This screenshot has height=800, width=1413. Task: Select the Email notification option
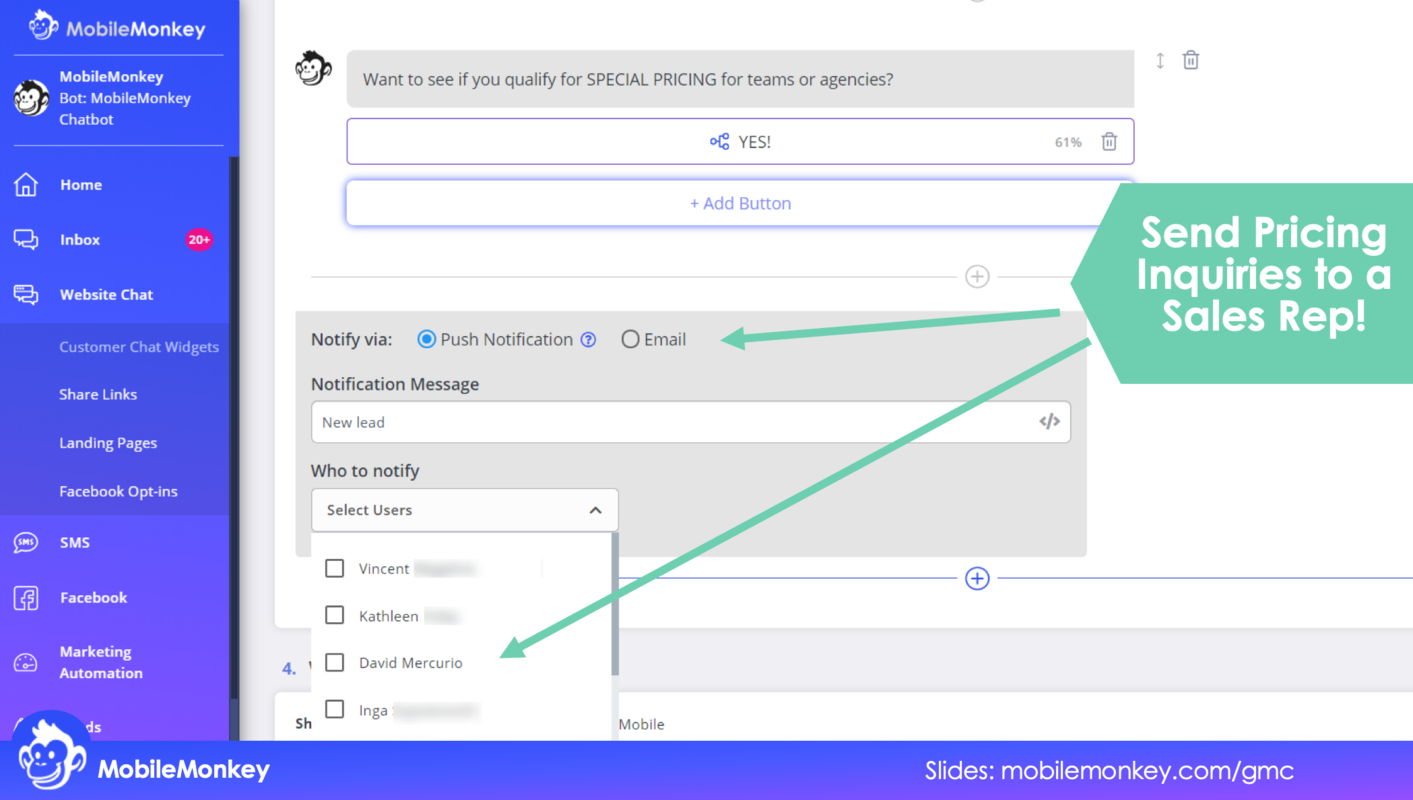pos(630,338)
